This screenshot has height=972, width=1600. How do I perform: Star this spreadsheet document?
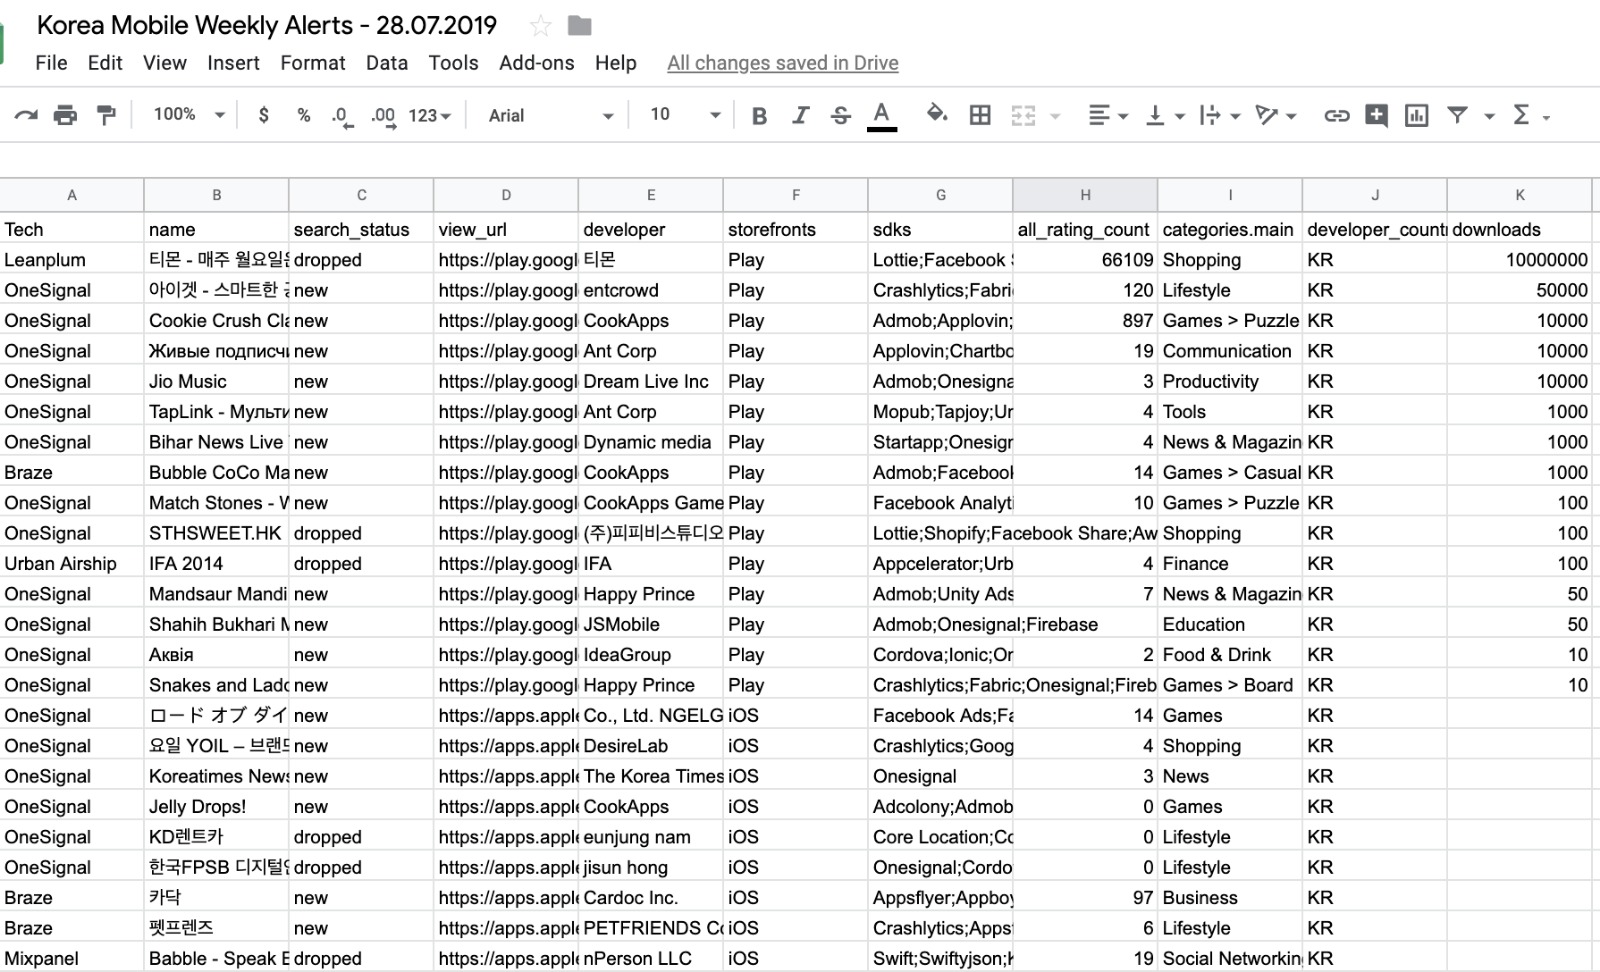(x=540, y=26)
